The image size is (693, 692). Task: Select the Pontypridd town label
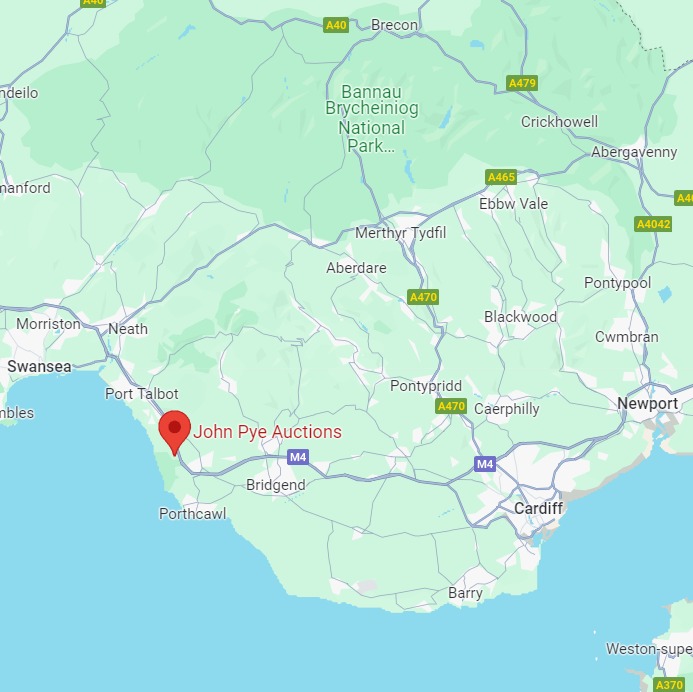pyautogui.click(x=426, y=386)
